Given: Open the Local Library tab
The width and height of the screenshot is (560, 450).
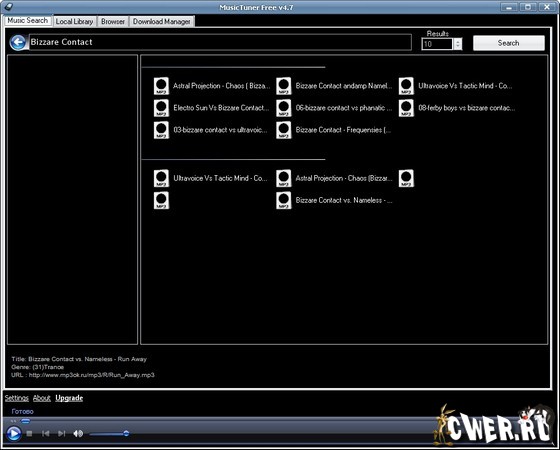Looking at the screenshot, I should pos(74,21).
